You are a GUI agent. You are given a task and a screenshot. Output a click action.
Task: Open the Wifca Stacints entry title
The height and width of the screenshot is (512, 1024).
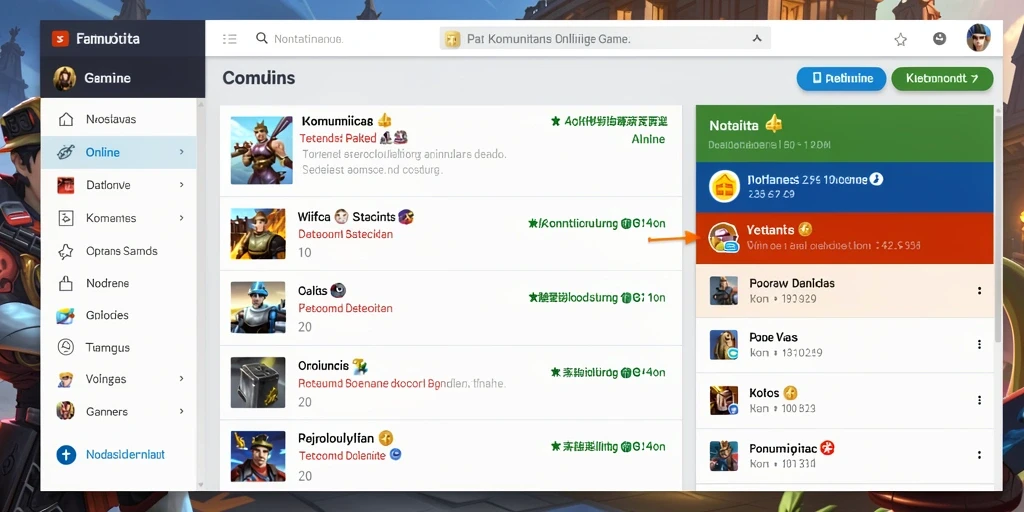(x=346, y=217)
